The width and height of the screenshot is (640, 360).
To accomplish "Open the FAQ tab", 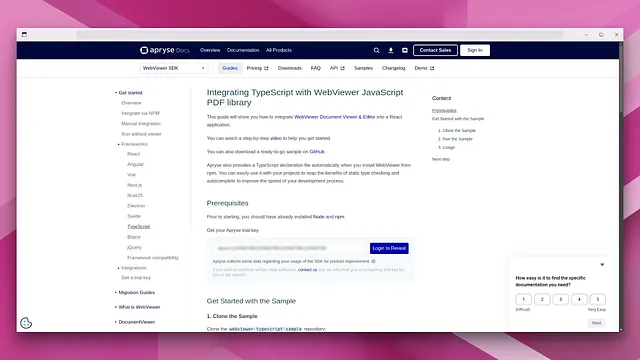I will point(316,68).
